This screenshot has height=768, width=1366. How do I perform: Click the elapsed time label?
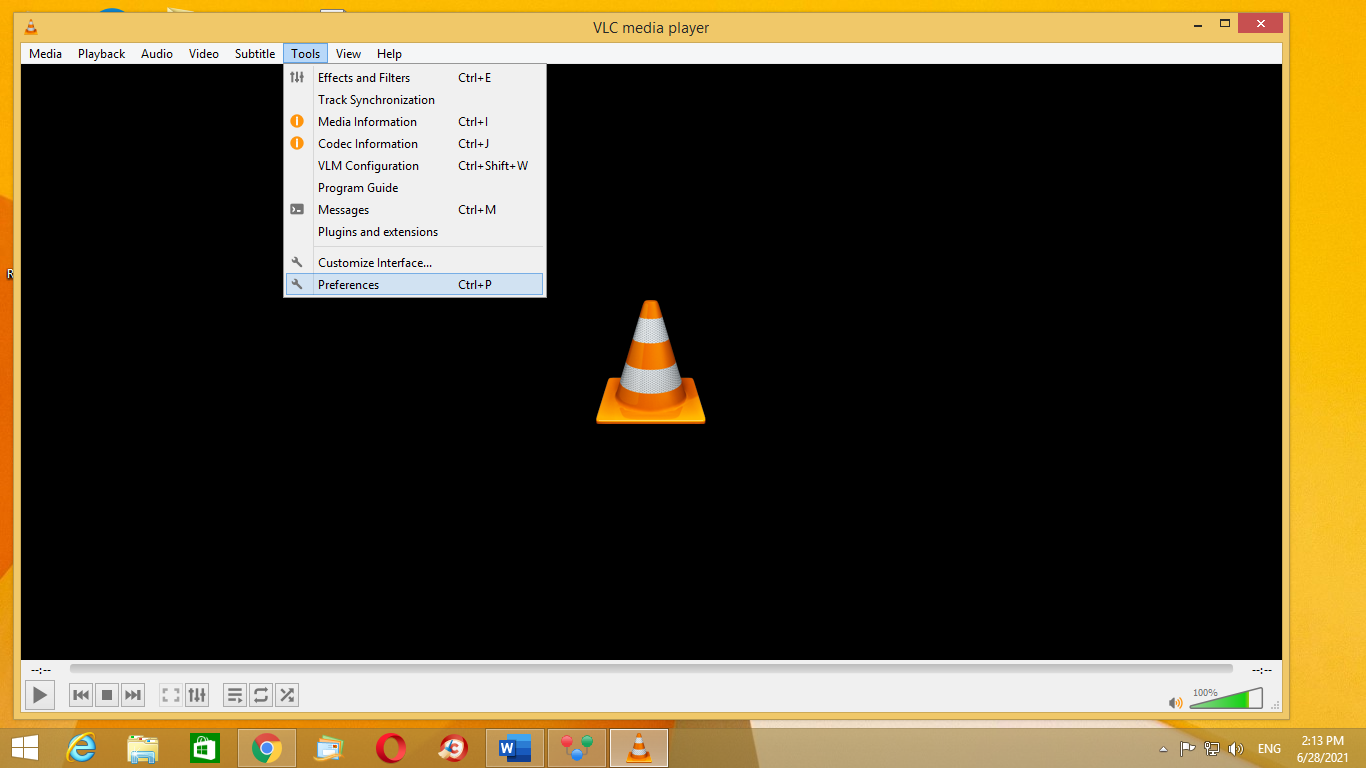41,670
